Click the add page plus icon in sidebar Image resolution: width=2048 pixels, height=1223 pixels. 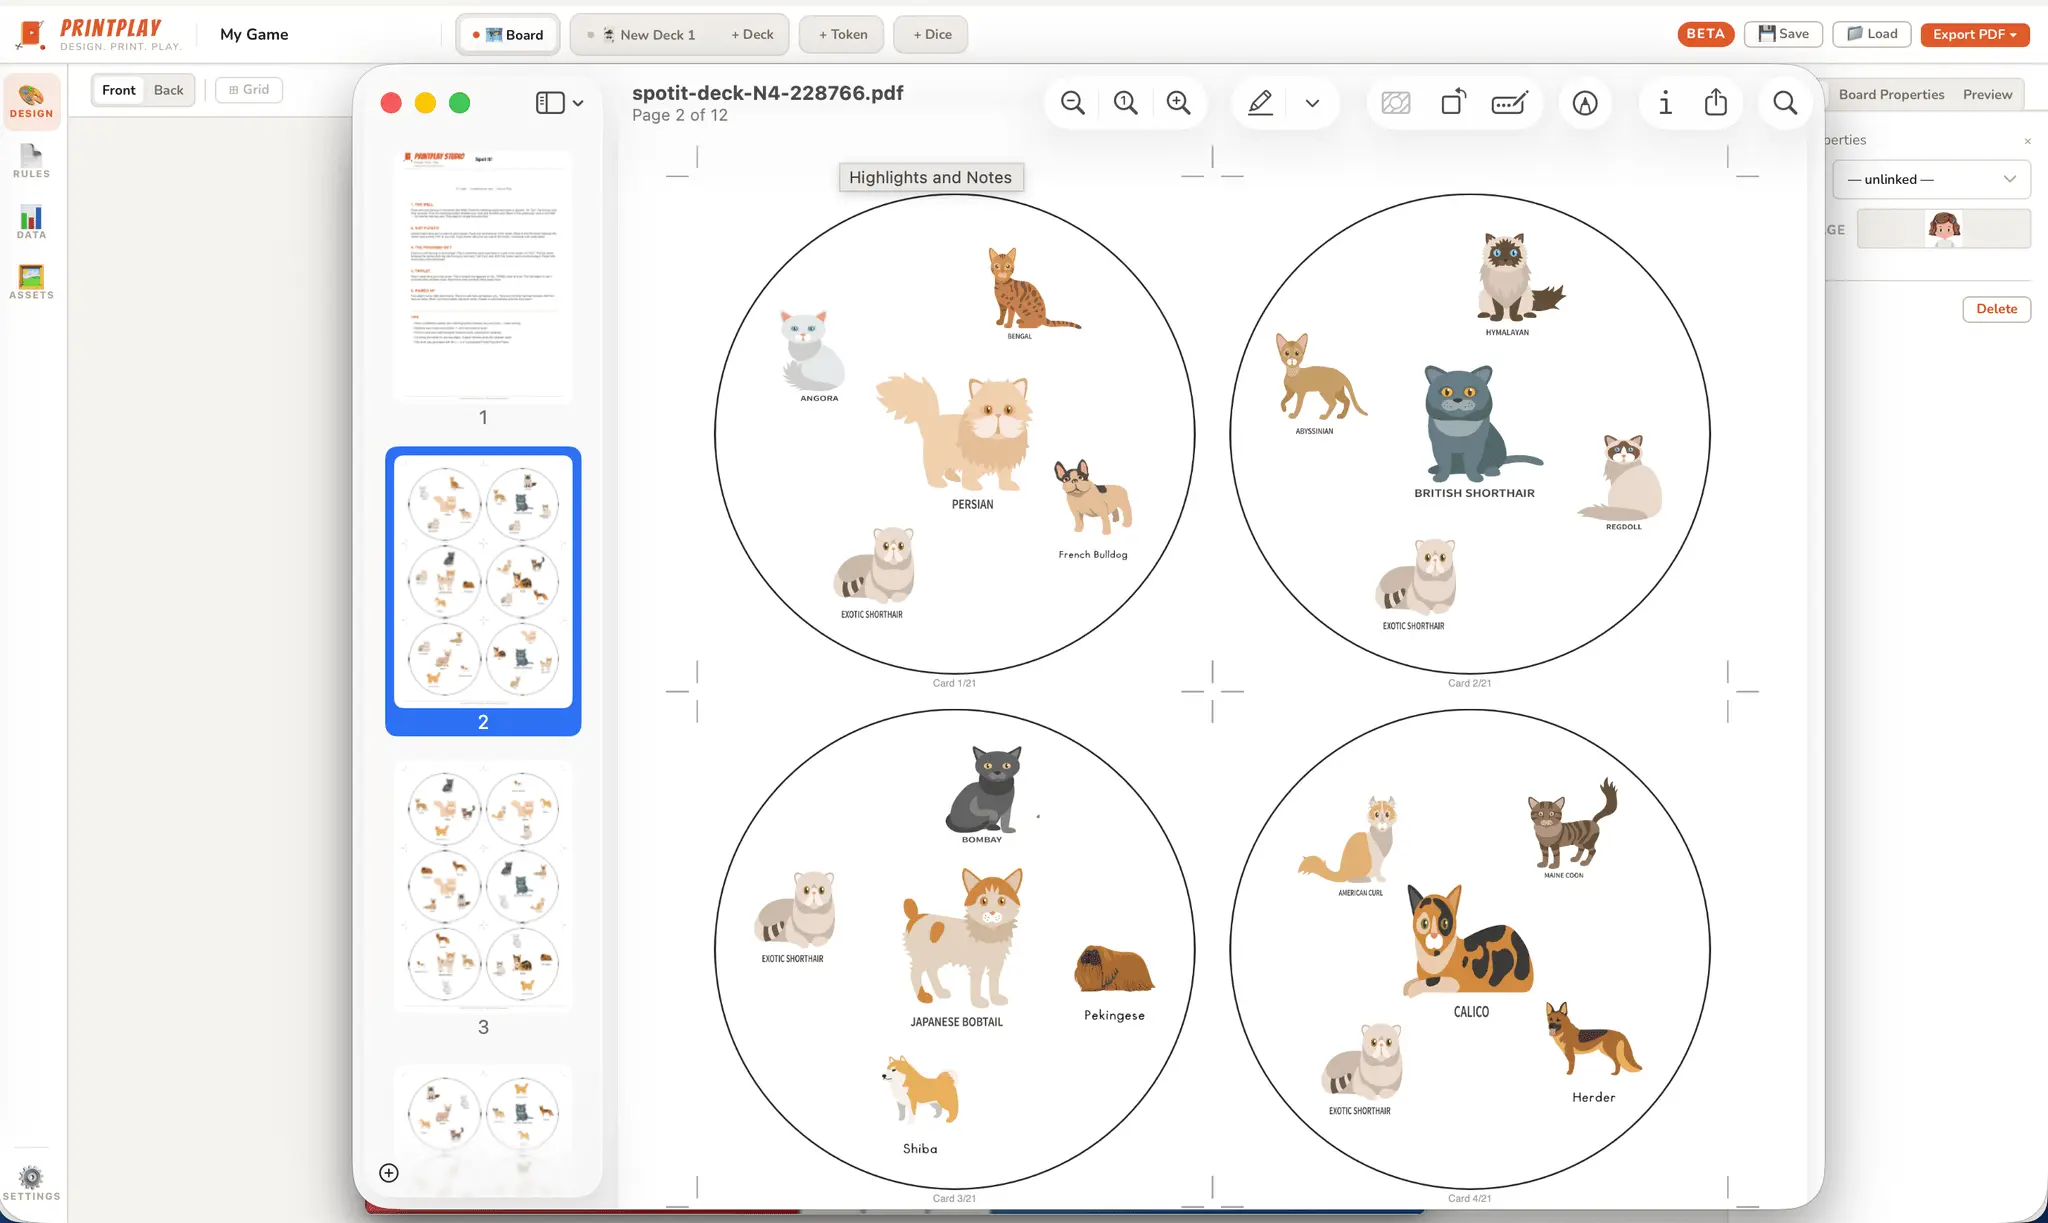click(389, 1173)
